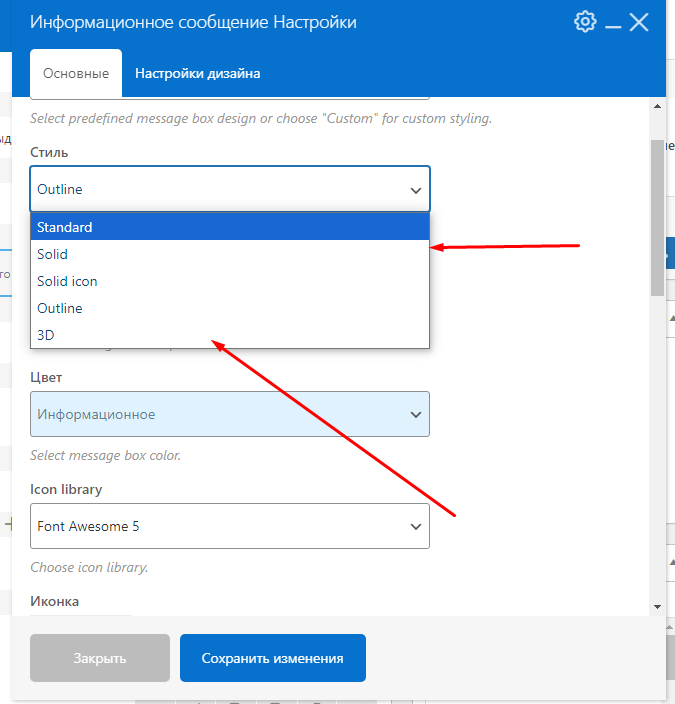The image size is (675, 704).
Task: Click the Закрыть button
Action: 100,658
